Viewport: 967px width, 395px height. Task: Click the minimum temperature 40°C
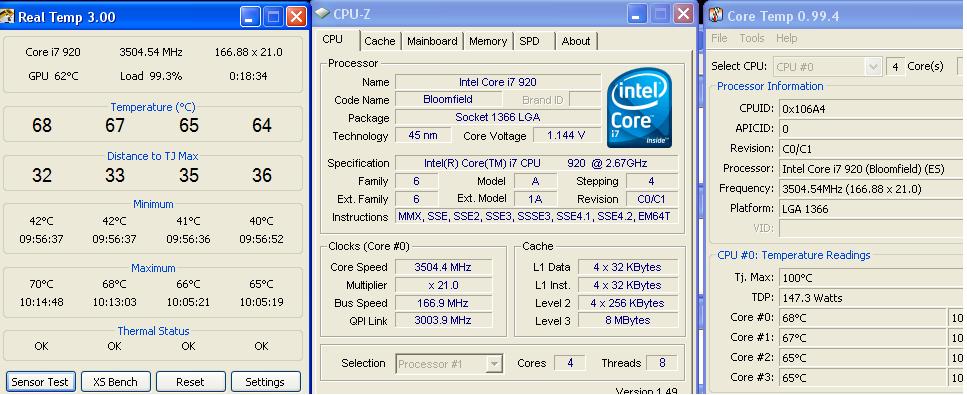(261, 221)
